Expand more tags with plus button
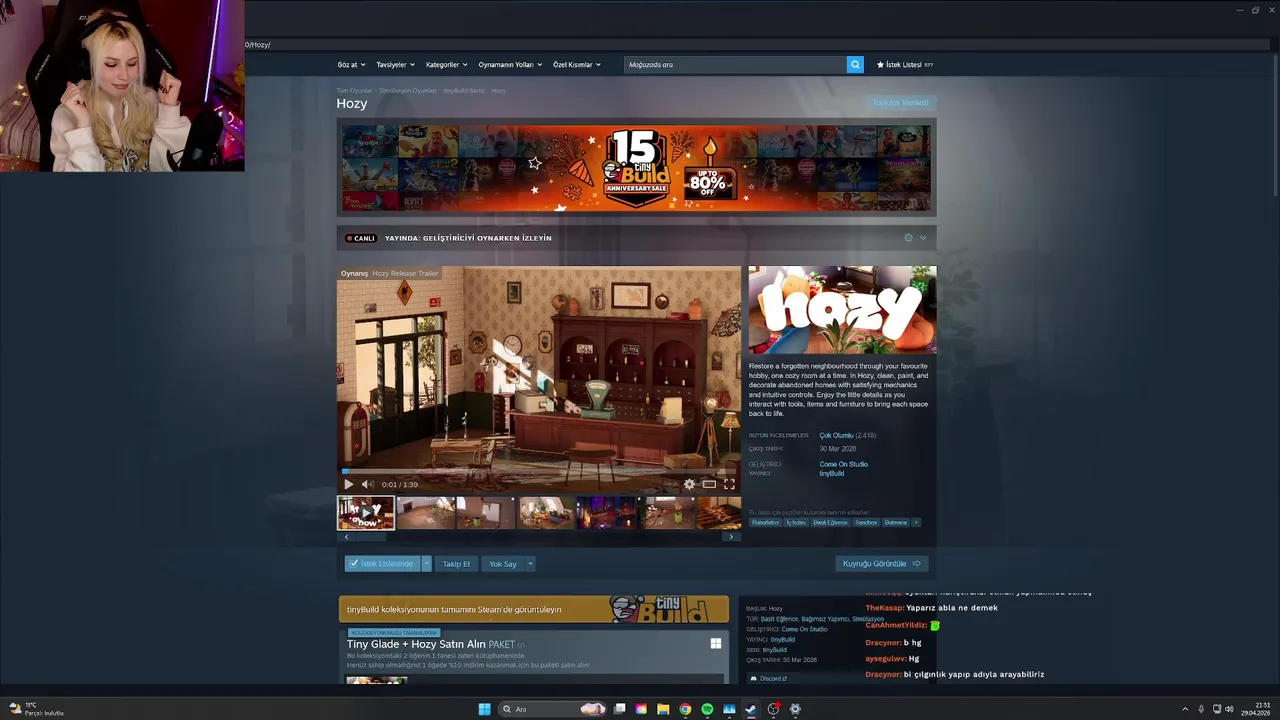This screenshot has height=720, width=1280. click(915, 522)
